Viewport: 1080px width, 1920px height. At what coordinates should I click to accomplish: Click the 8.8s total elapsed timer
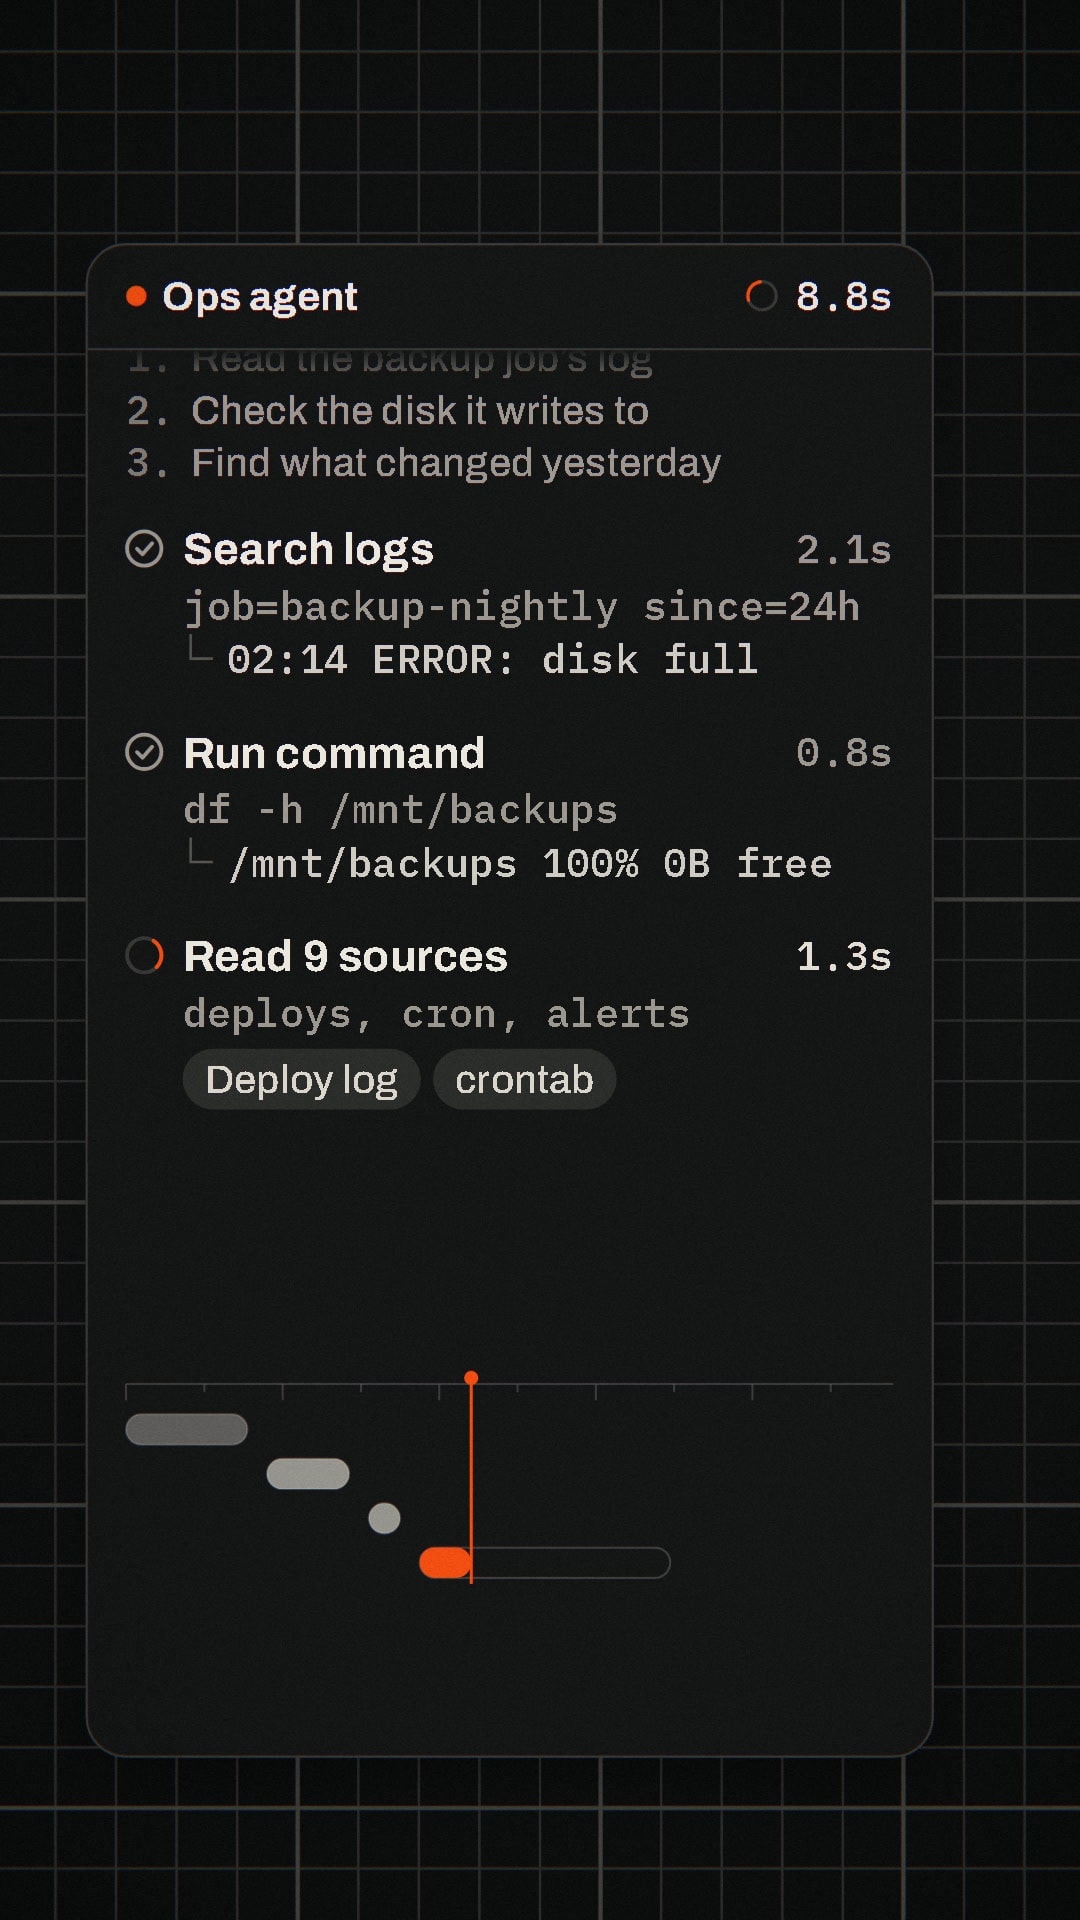click(843, 297)
